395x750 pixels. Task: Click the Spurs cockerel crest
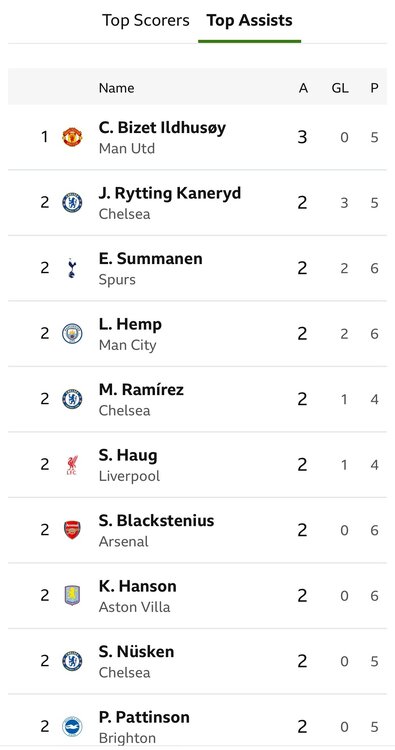coord(72,268)
